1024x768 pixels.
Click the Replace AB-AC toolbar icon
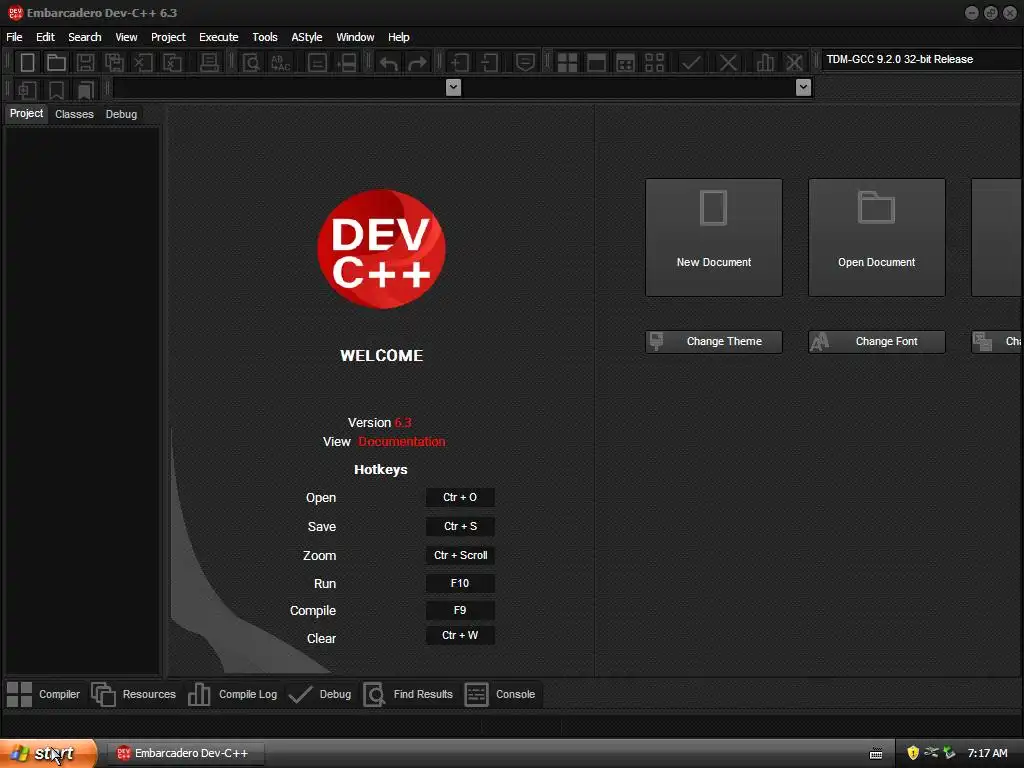[x=280, y=63]
